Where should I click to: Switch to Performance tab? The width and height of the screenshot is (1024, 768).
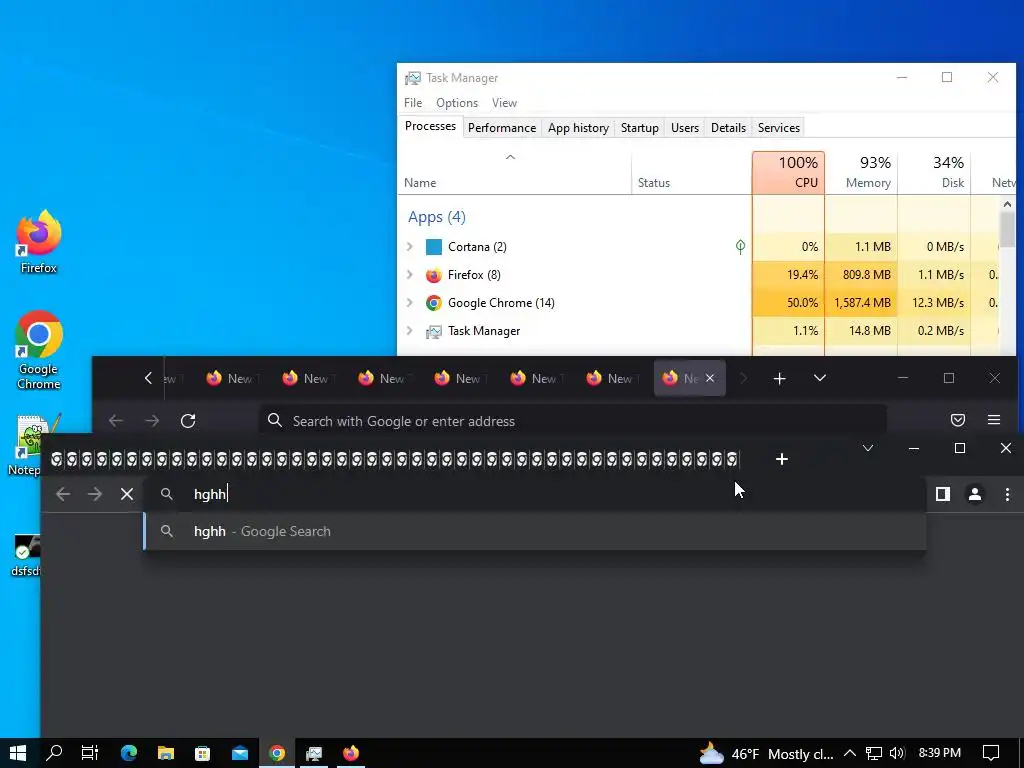[502, 127]
